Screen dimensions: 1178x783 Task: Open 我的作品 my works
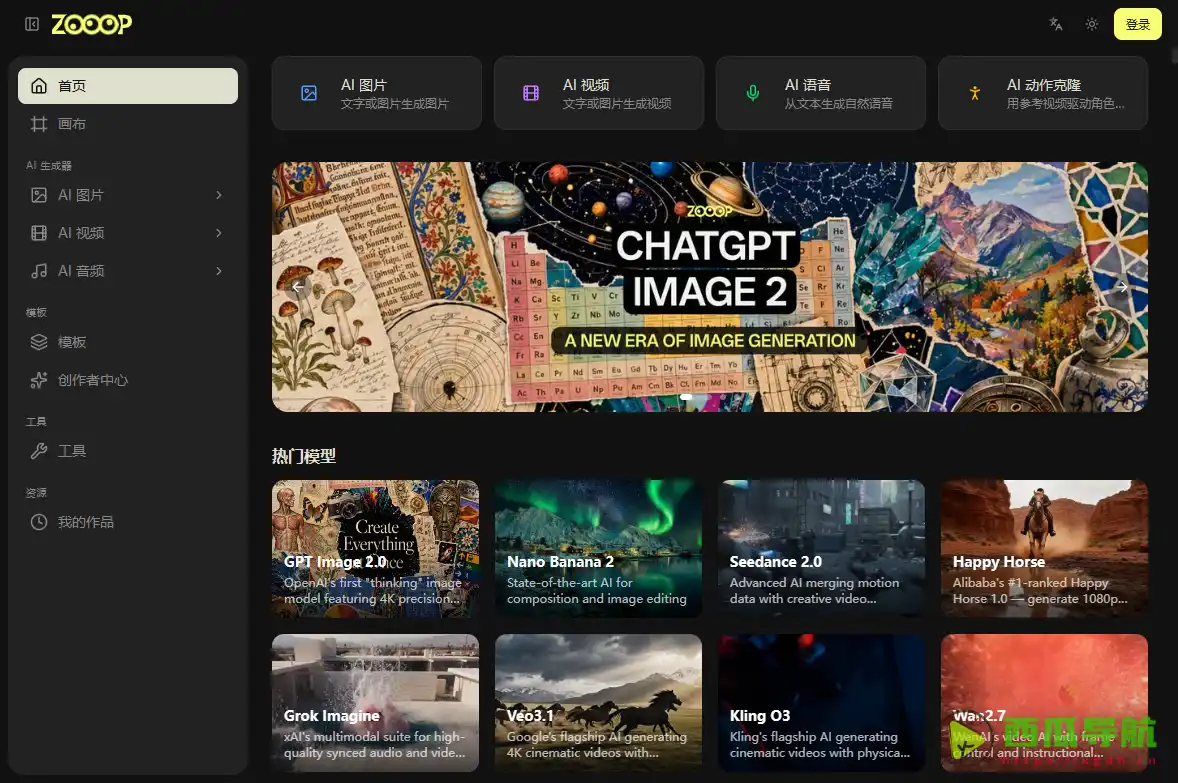tap(128, 522)
